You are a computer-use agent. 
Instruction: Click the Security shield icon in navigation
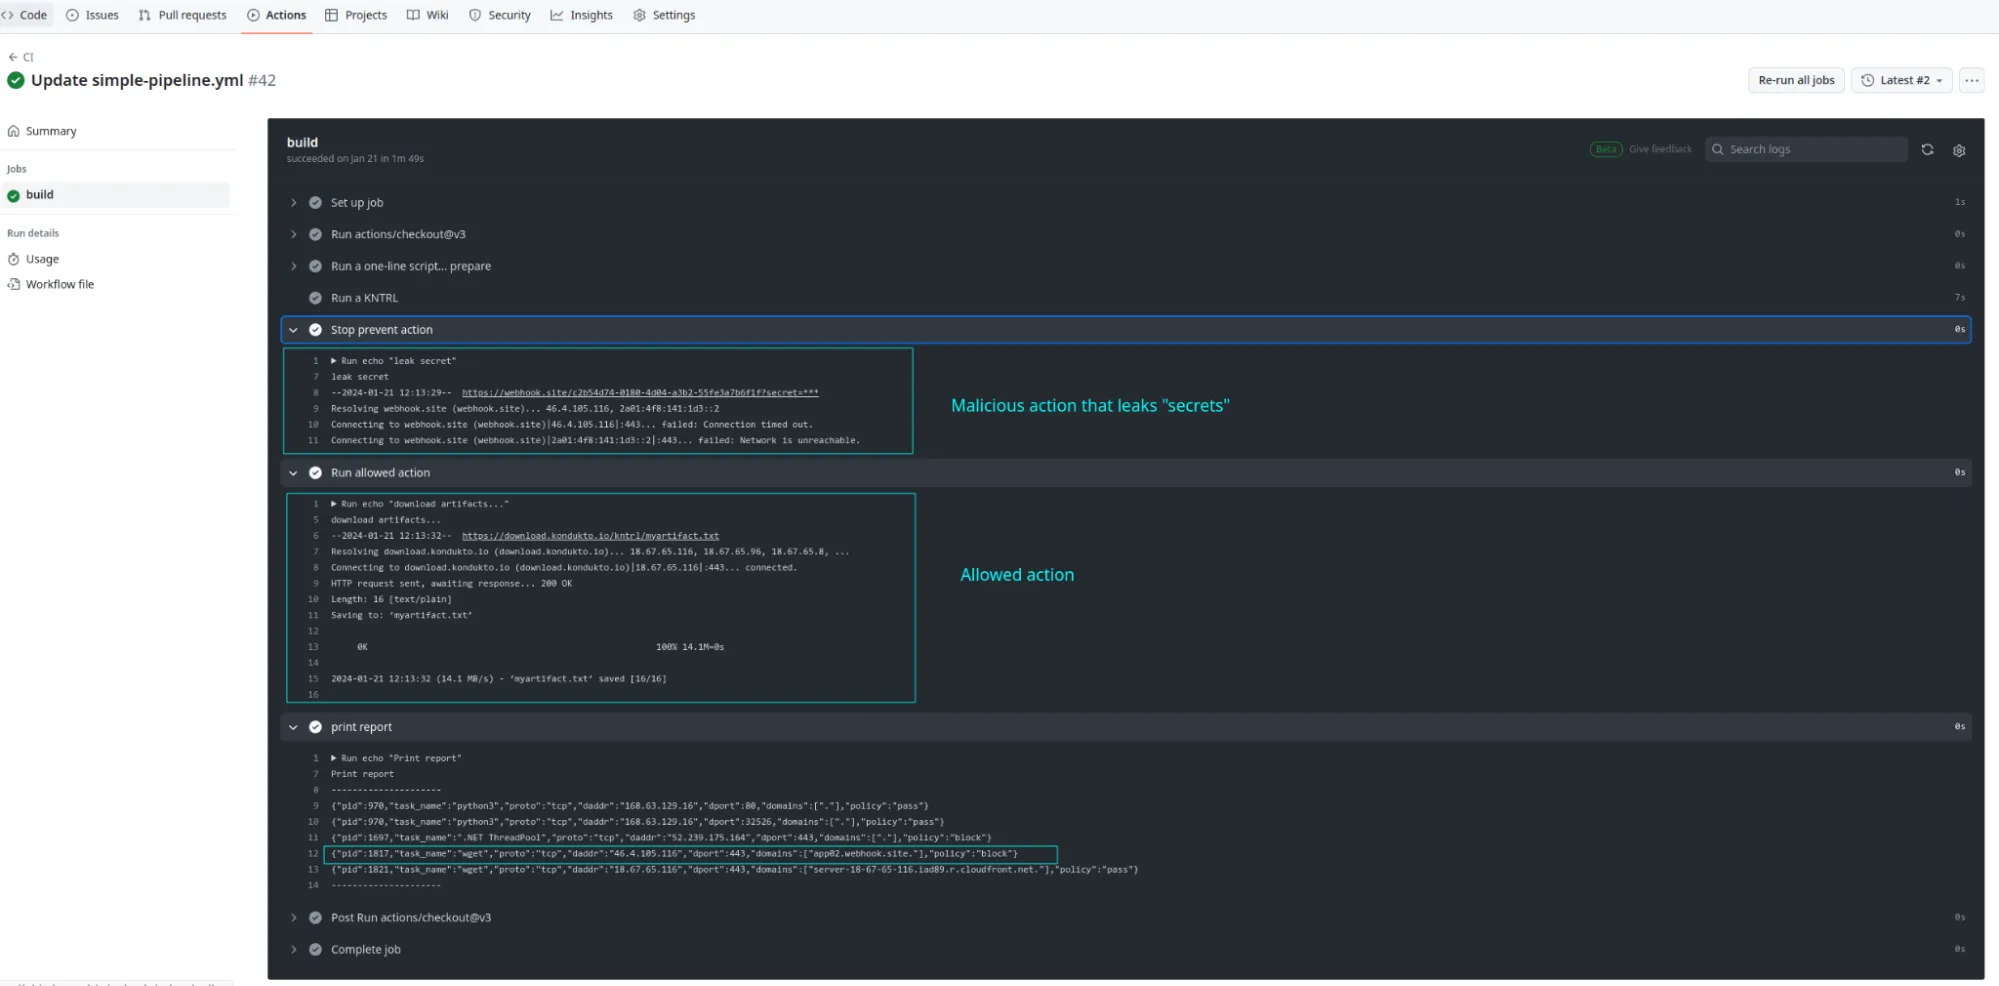474,14
